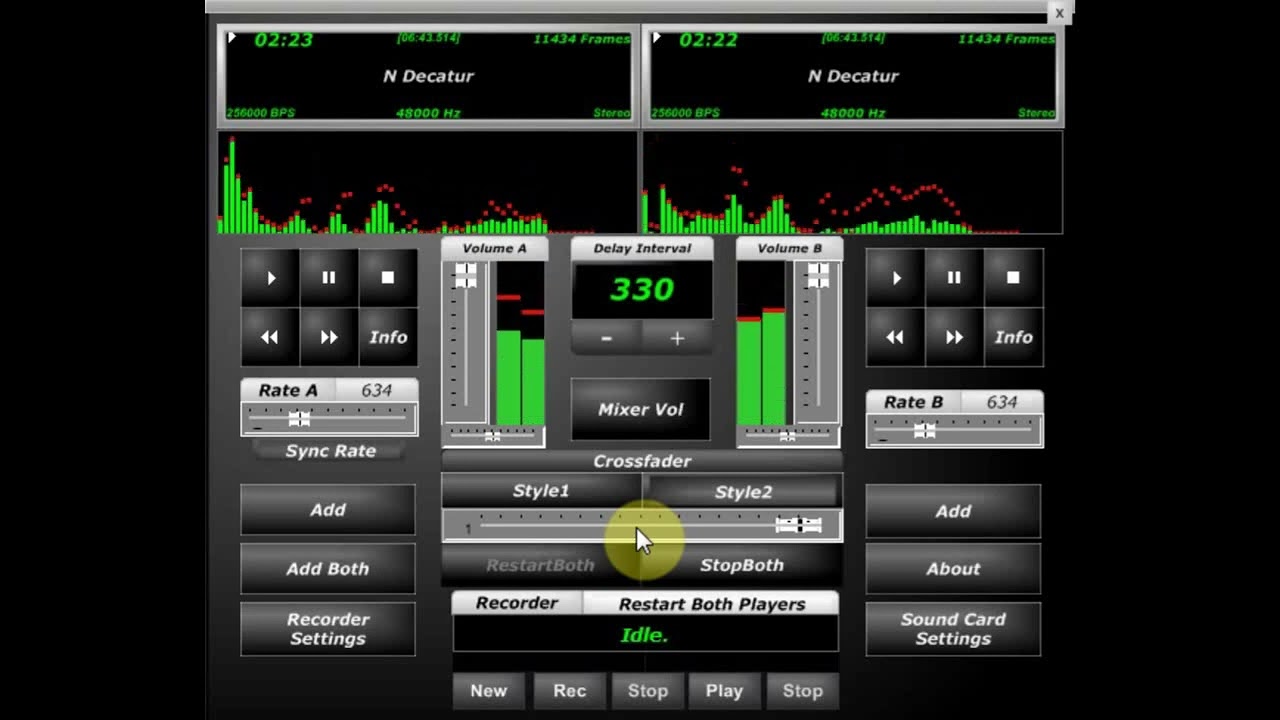The width and height of the screenshot is (1280, 720).
Task: Select crossfader Style1
Action: tap(541, 491)
